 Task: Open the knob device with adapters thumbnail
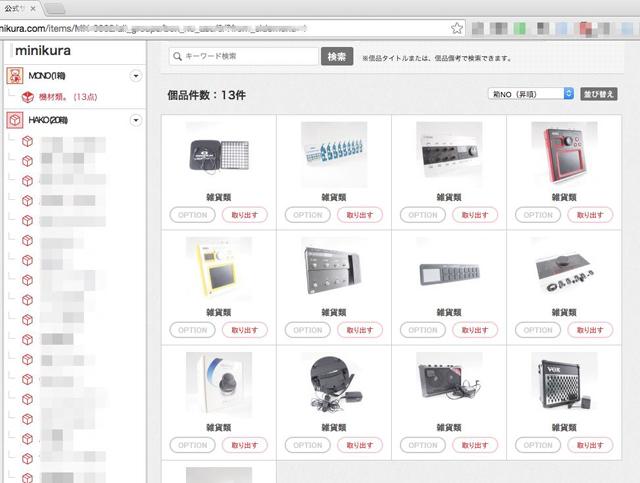point(564,270)
